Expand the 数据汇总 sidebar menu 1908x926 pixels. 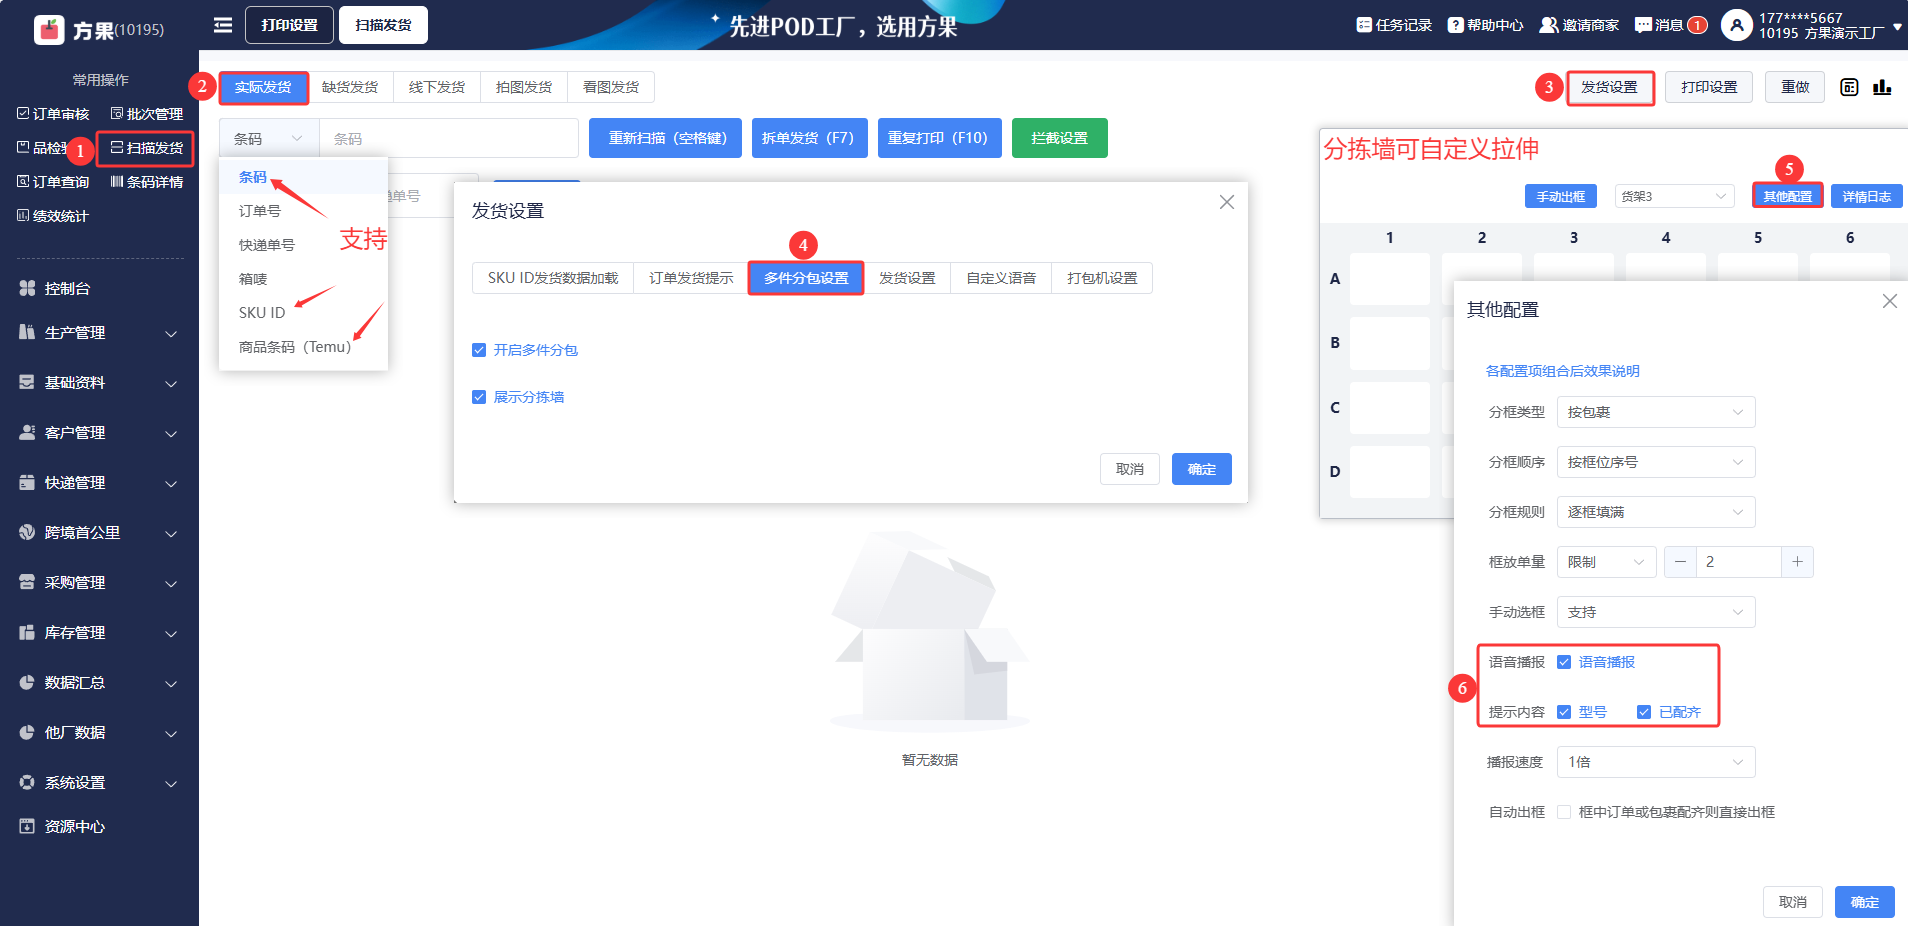(x=99, y=683)
